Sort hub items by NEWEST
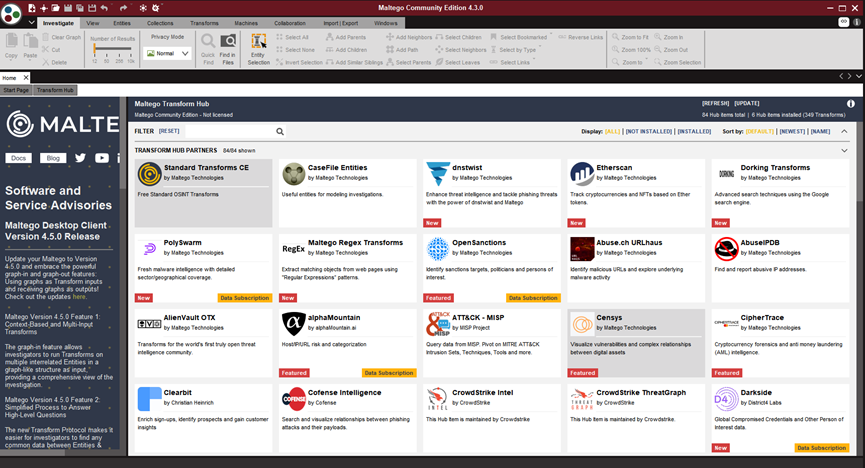 point(792,131)
